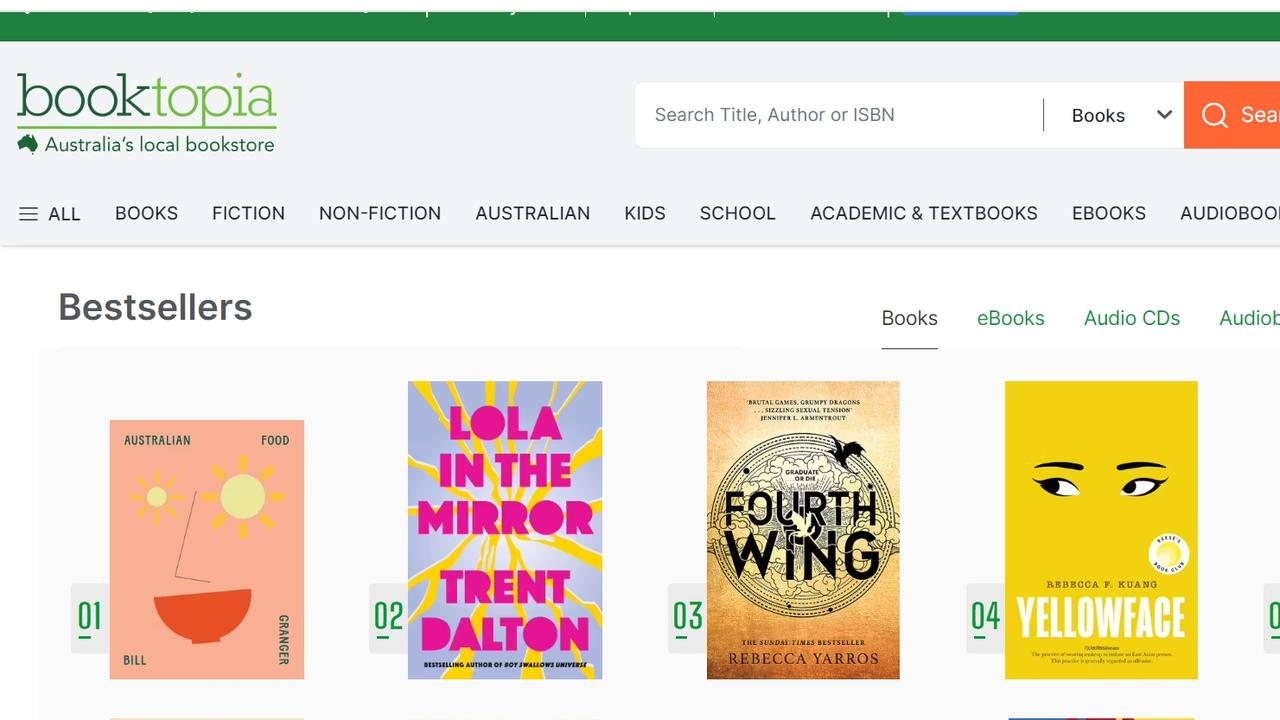Viewport: 1280px width, 720px height.
Task: Click the Bestsellers heading
Action: click(x=155, y=307)
